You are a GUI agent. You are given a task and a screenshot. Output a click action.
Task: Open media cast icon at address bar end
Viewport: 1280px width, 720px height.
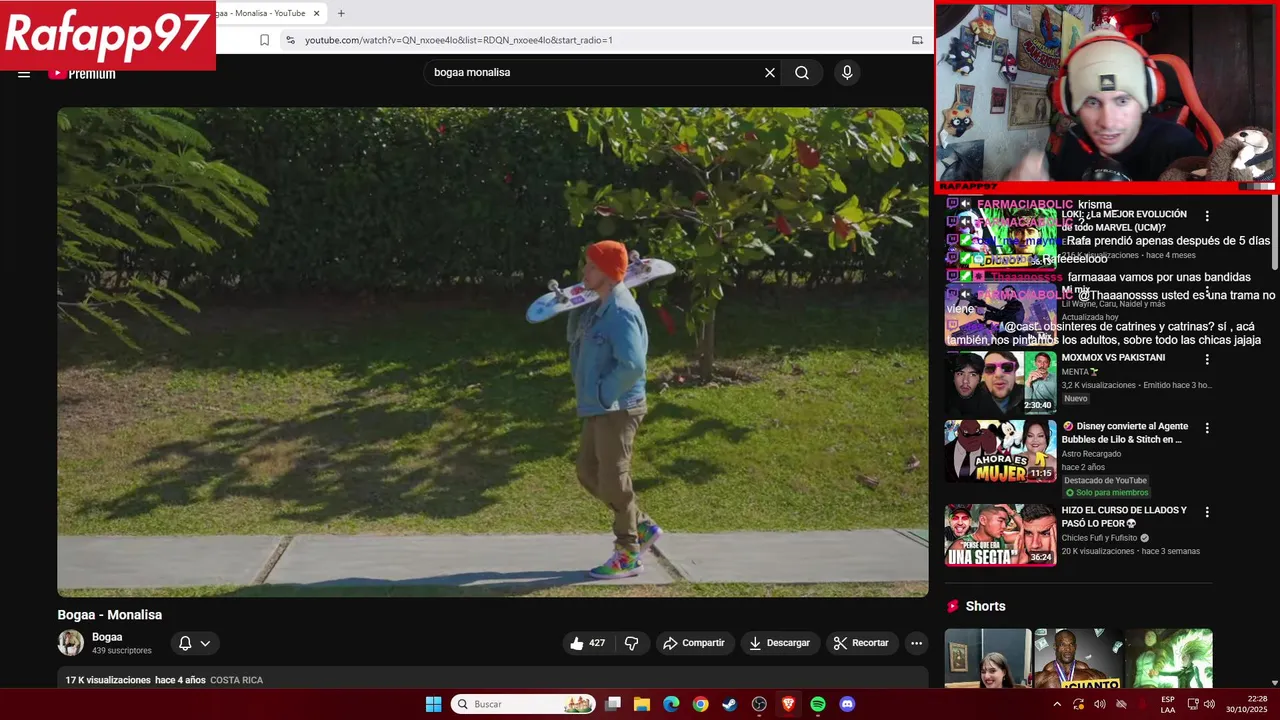pyautogui.click(x=917, y=40)
